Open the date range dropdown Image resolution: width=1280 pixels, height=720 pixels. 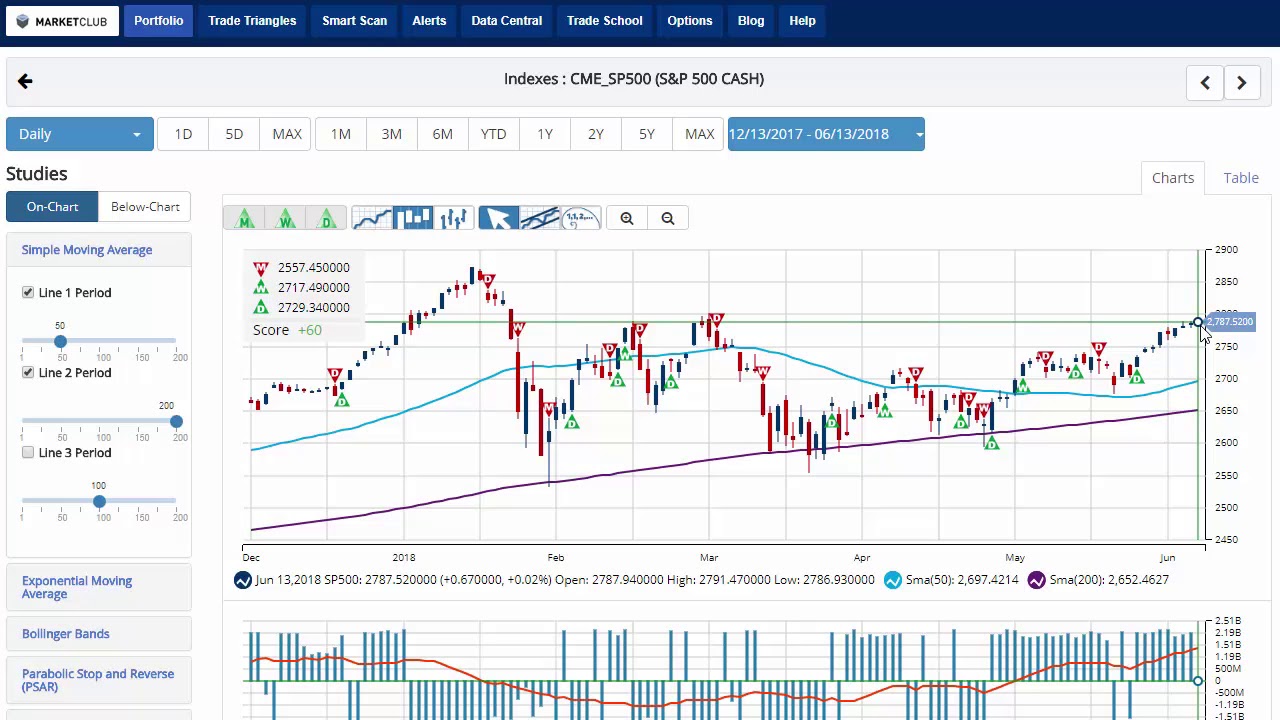tap(826, 134)
